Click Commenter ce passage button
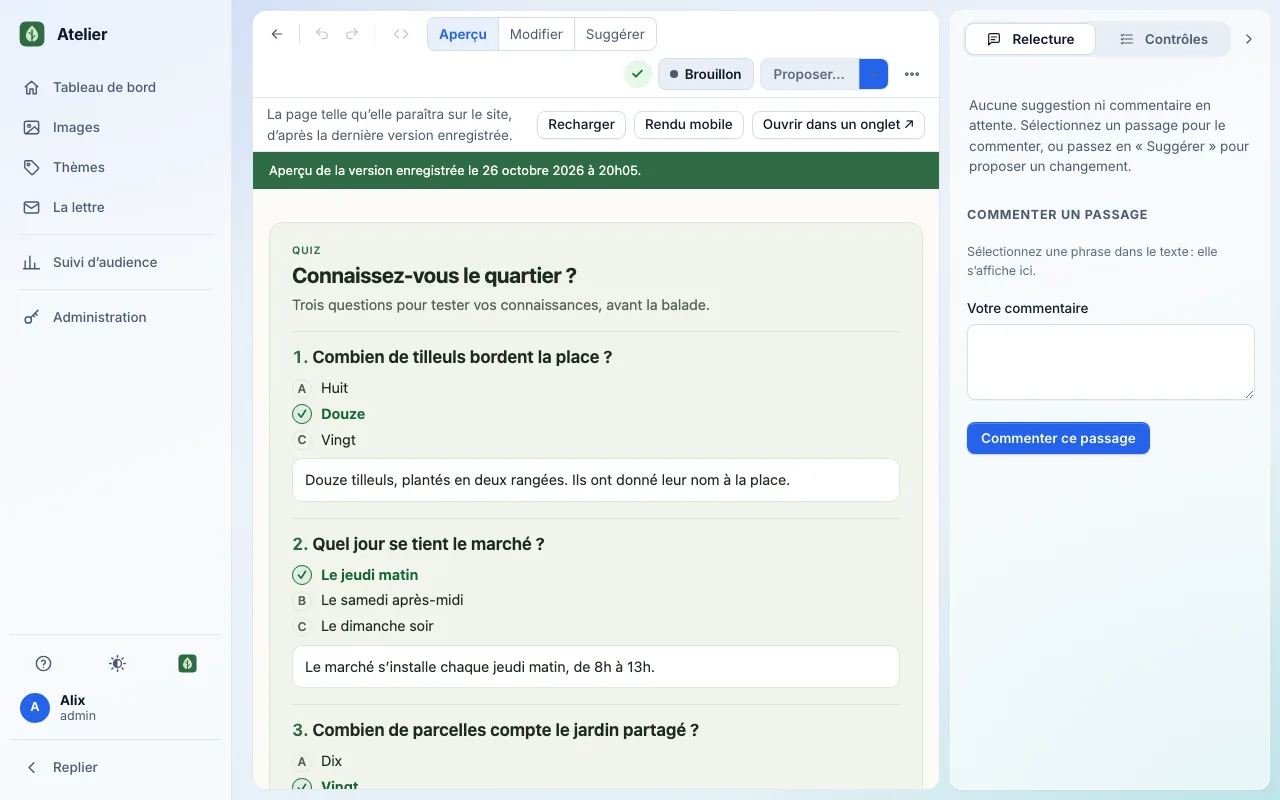Screen dimensions: 1280x800 pyautogui.click(x=1058, y=438)
